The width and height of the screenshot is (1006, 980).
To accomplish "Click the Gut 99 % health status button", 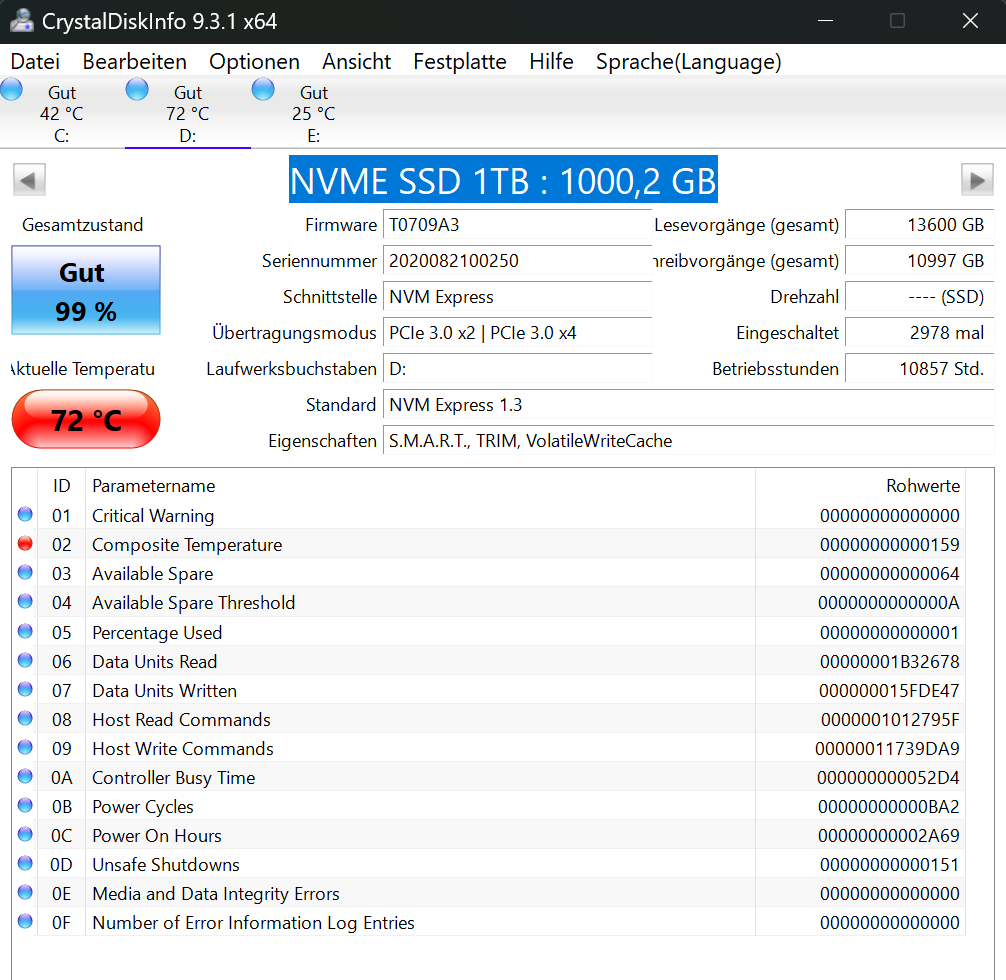I will tap(86, 290).
